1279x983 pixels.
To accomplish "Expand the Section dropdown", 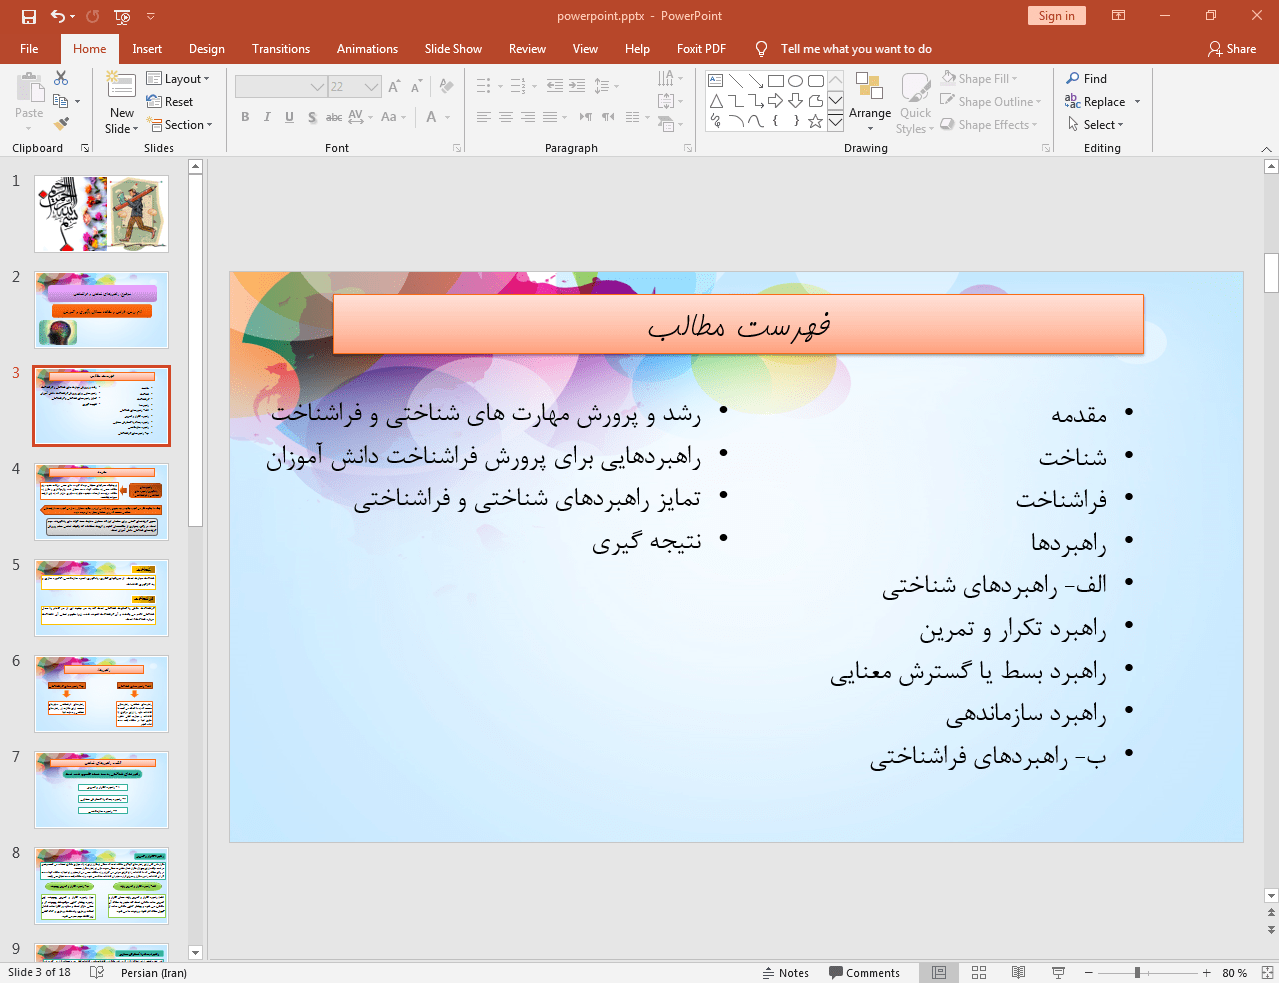I will click(x=180, y=125).
